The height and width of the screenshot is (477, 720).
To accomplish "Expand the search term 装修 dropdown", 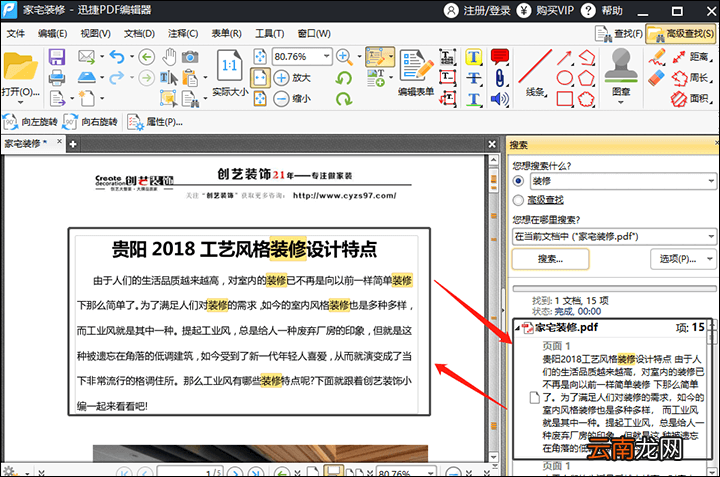I will [x=710, y=181].
